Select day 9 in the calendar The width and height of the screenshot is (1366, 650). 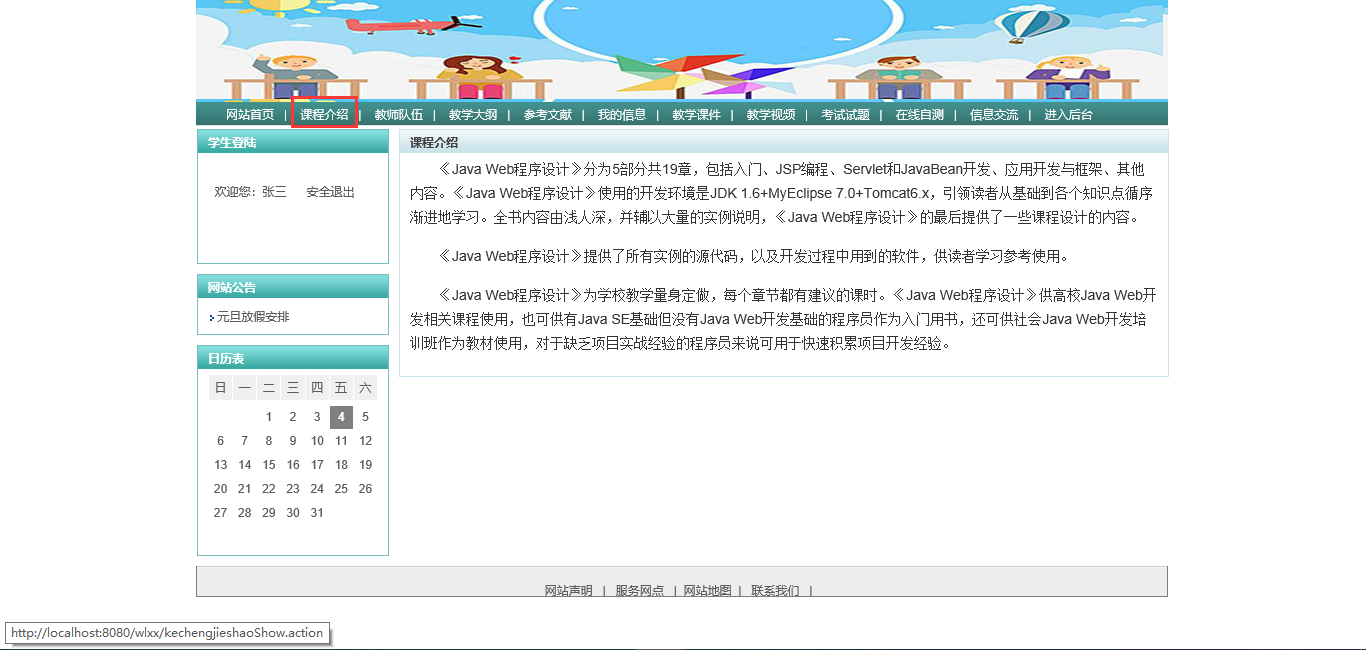293,441
